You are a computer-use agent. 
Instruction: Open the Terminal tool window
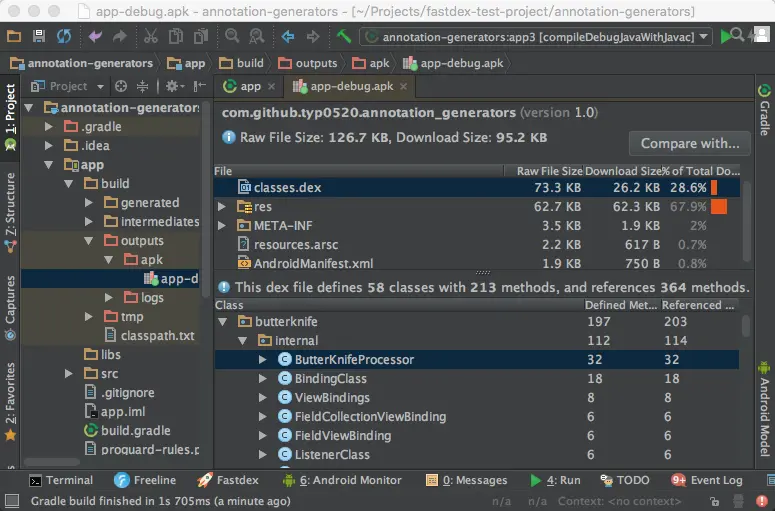[x=61, y=480]
